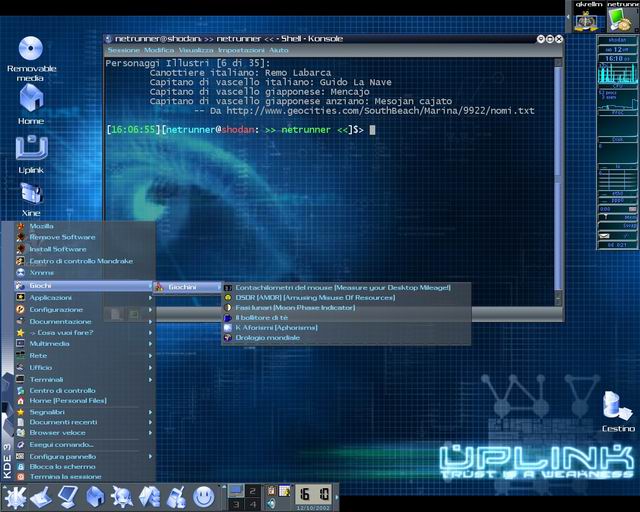Viewport: 640px width, 512px height.
Task: Select Termina la sessione in the K menu
Action: (x=84, y=476)
